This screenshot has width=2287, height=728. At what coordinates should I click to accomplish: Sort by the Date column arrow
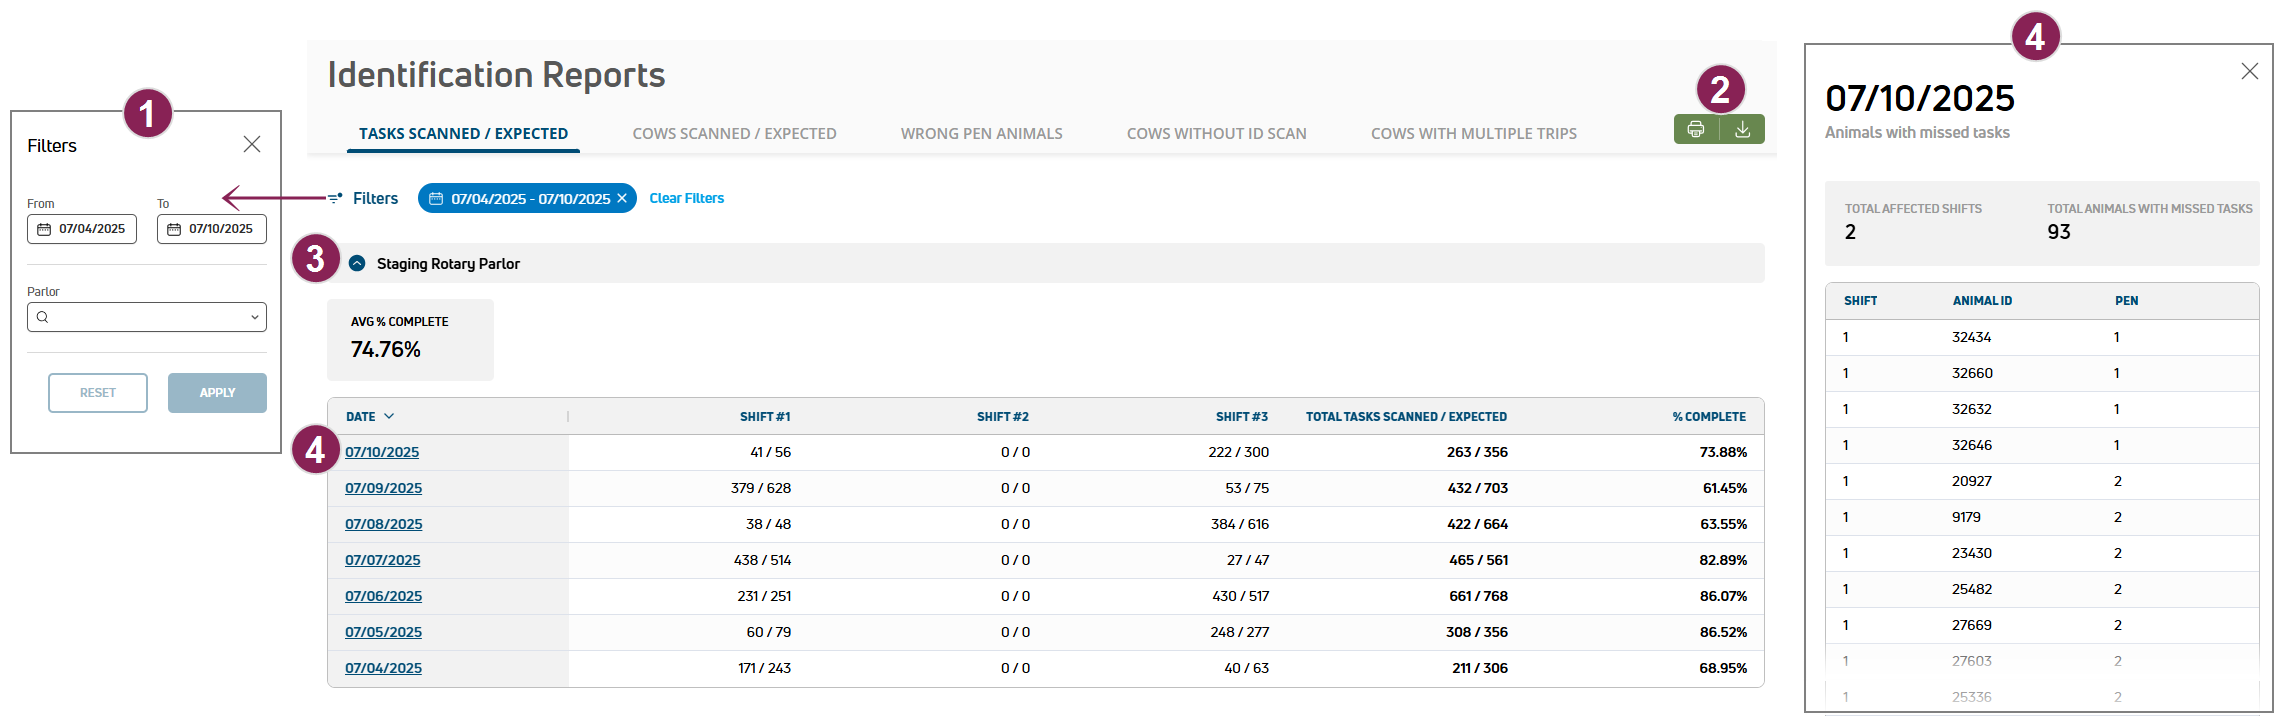389,416
